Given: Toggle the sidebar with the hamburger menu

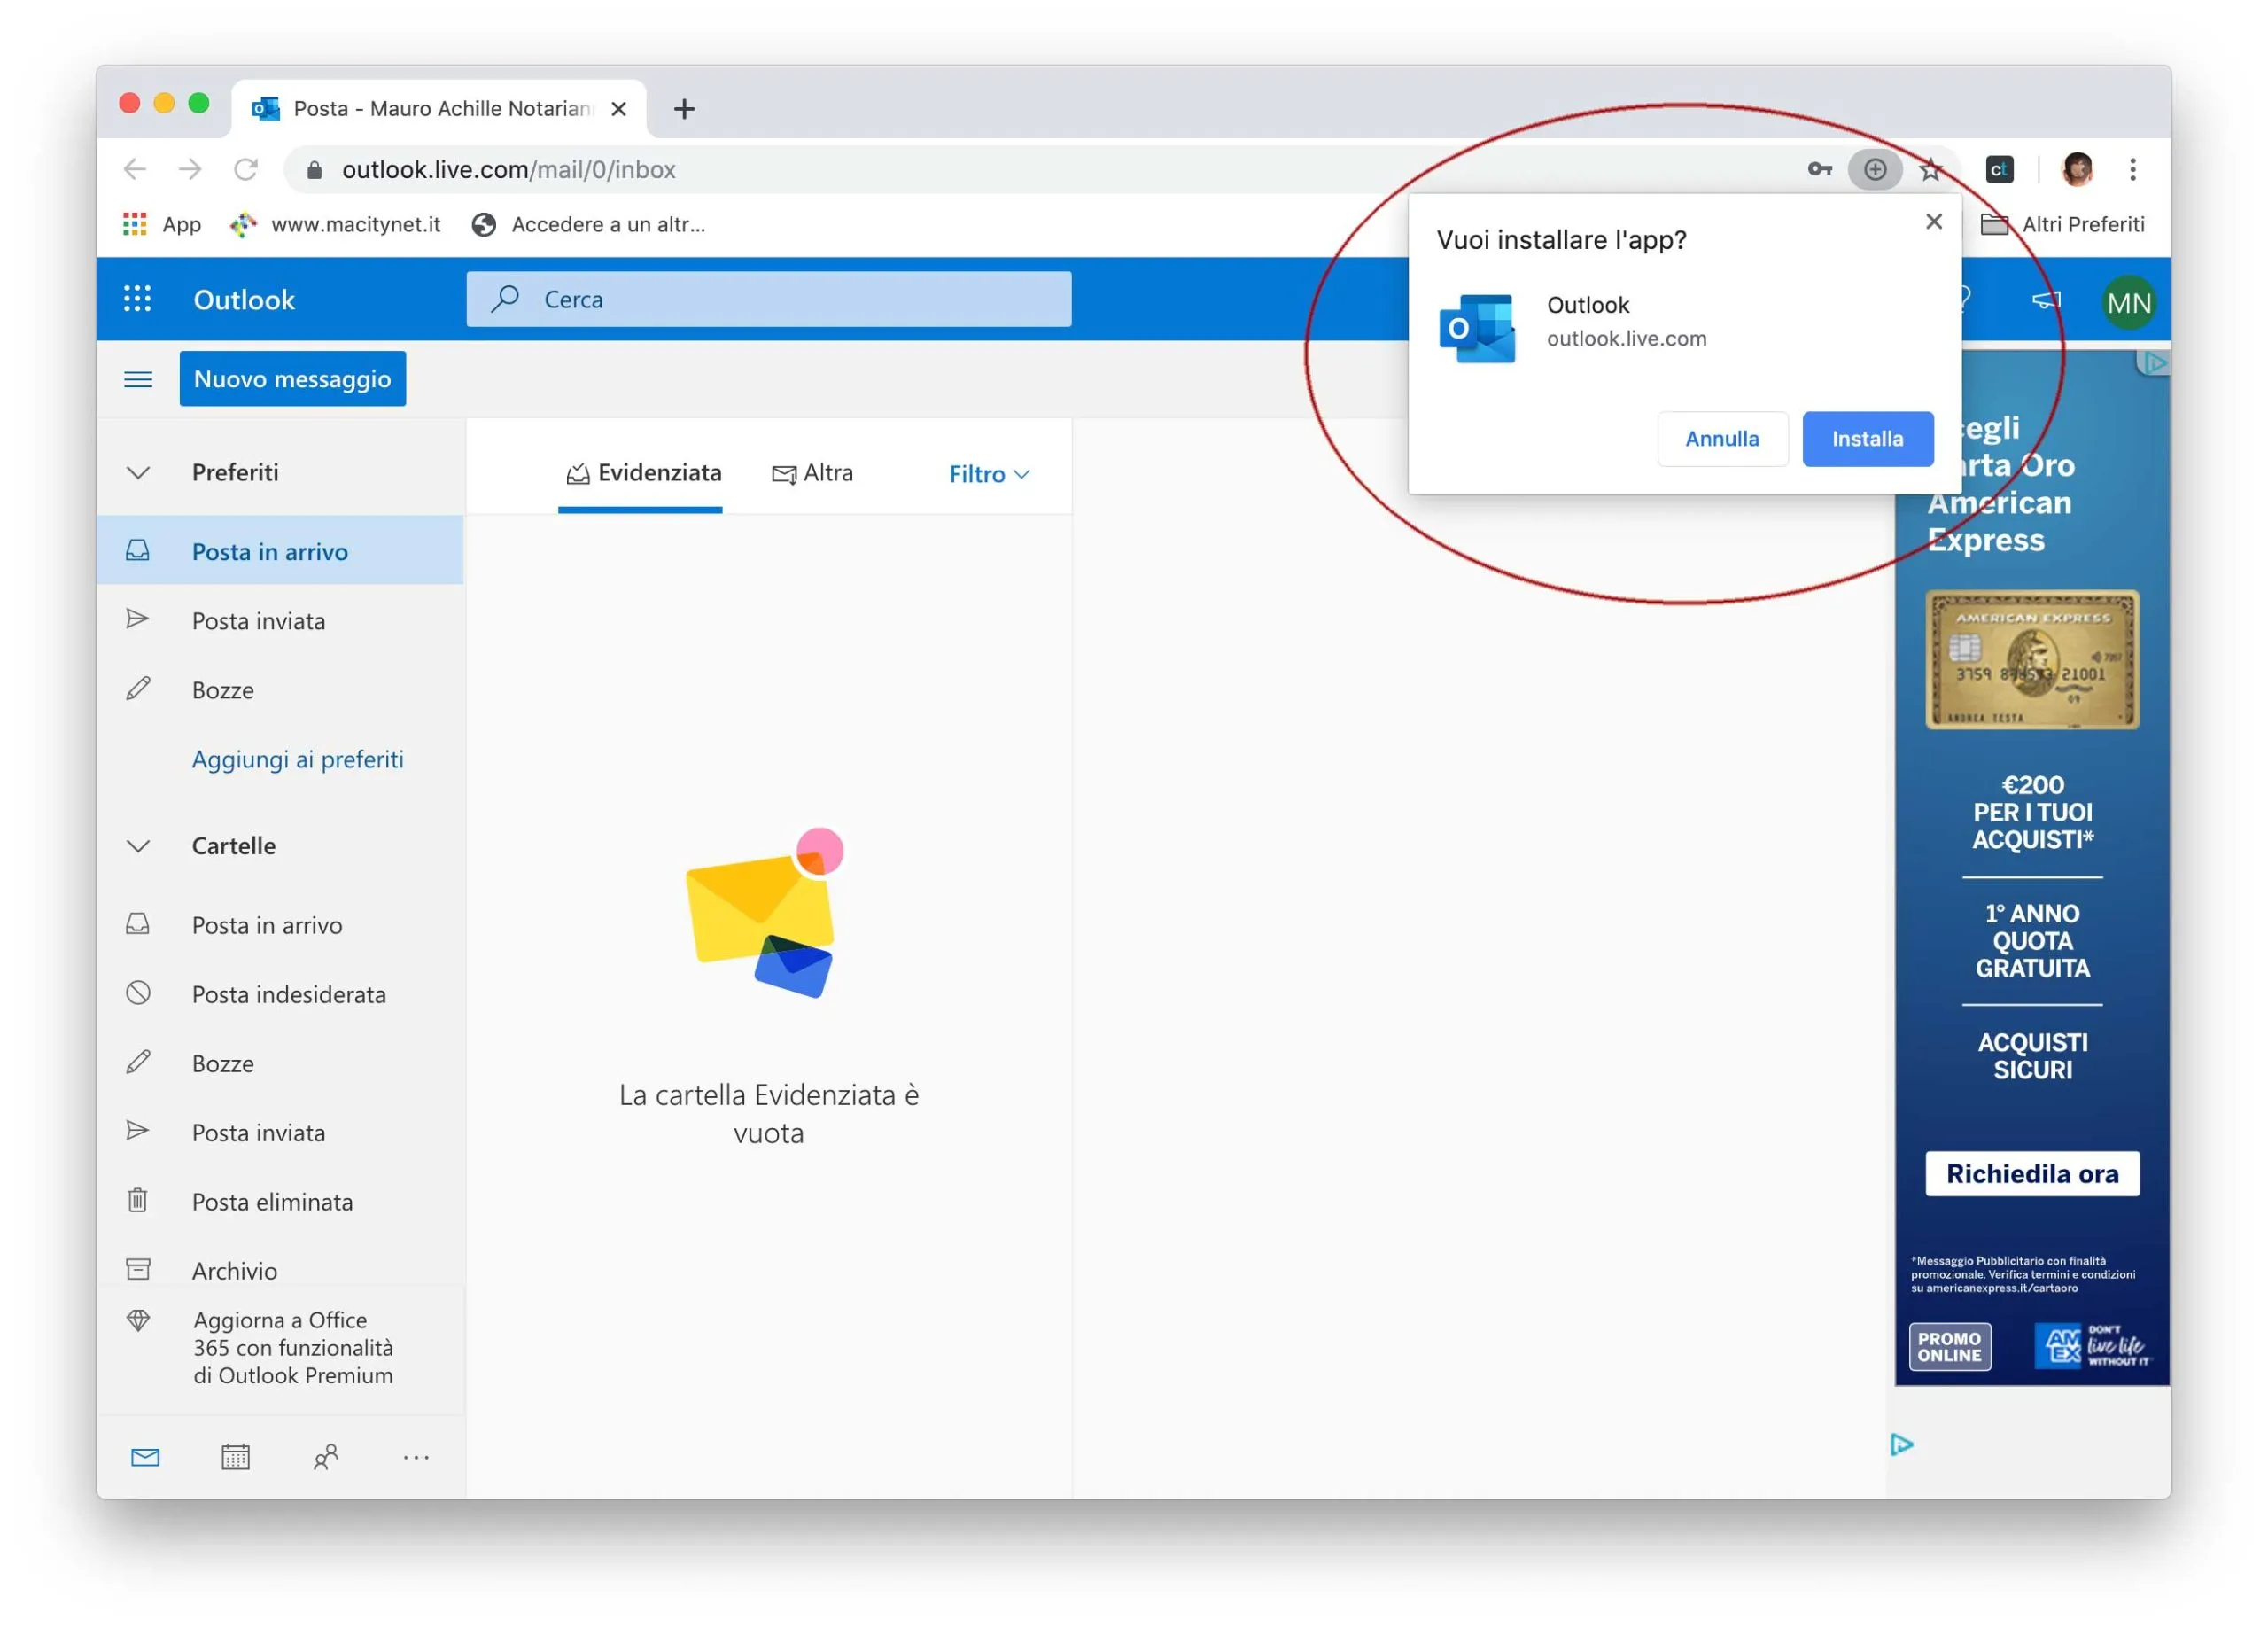Looking at the screenshot, I should [x=138, y=378].
